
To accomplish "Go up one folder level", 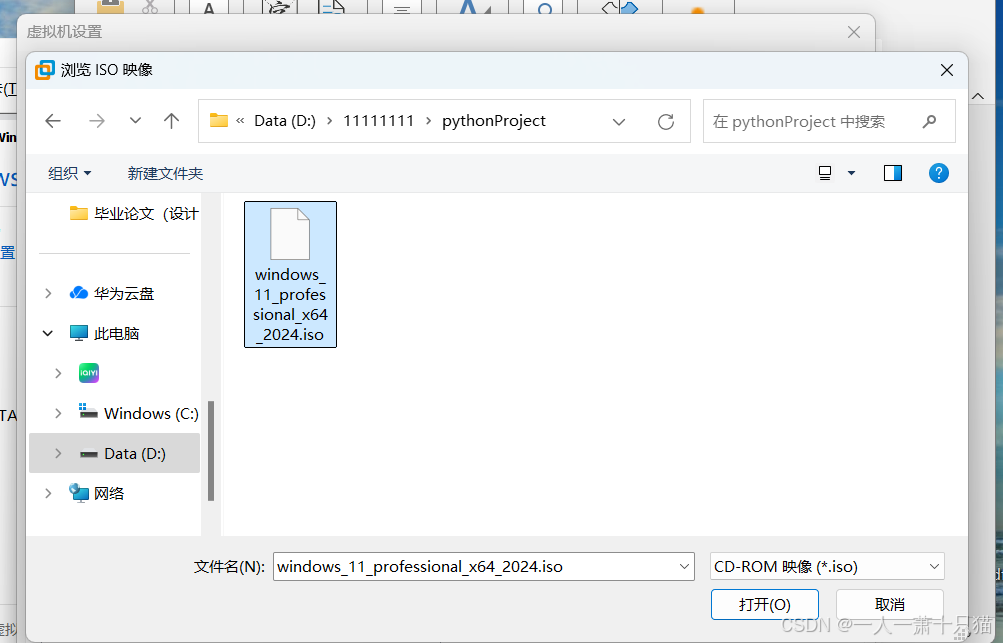I will coord(171,120).
